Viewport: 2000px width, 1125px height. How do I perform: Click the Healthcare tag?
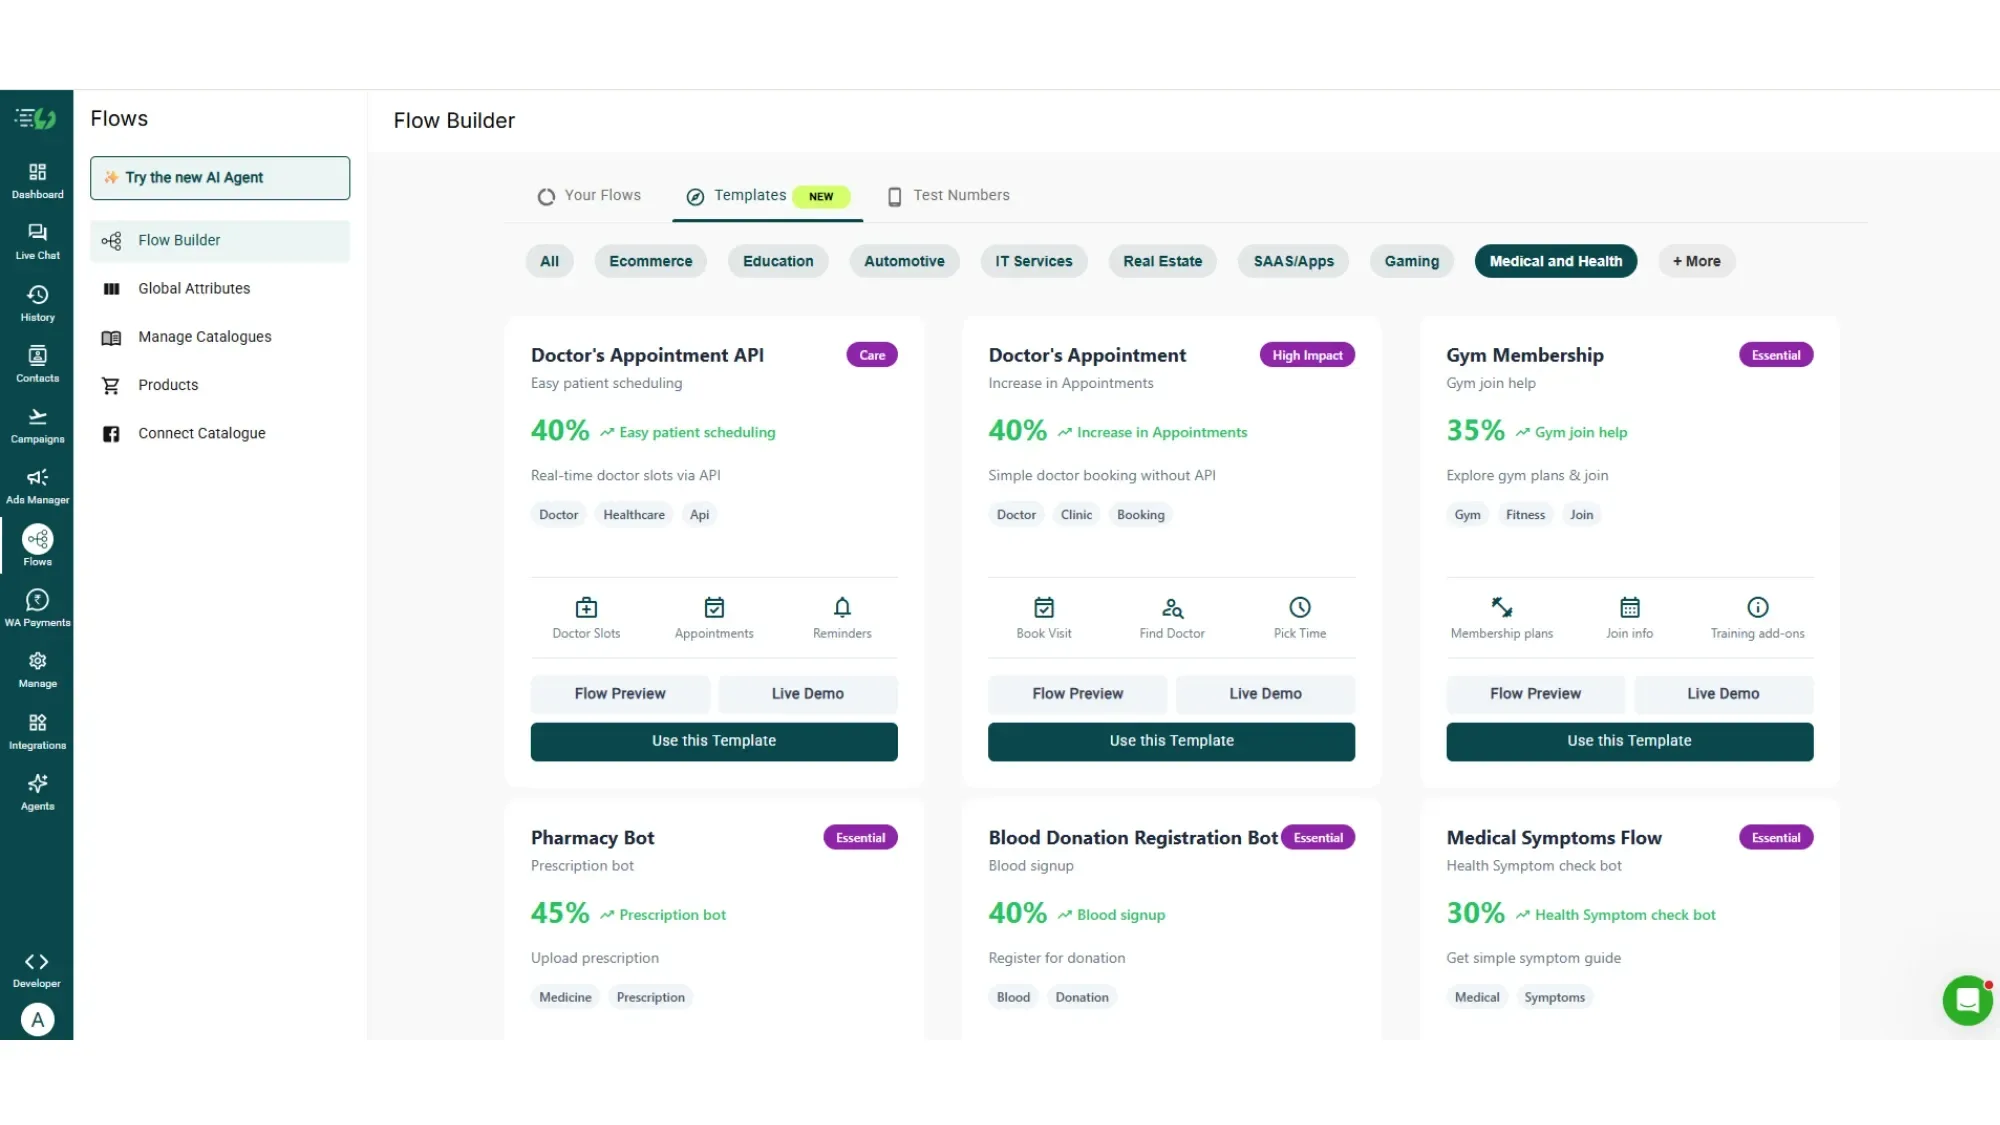coord(634,515)
